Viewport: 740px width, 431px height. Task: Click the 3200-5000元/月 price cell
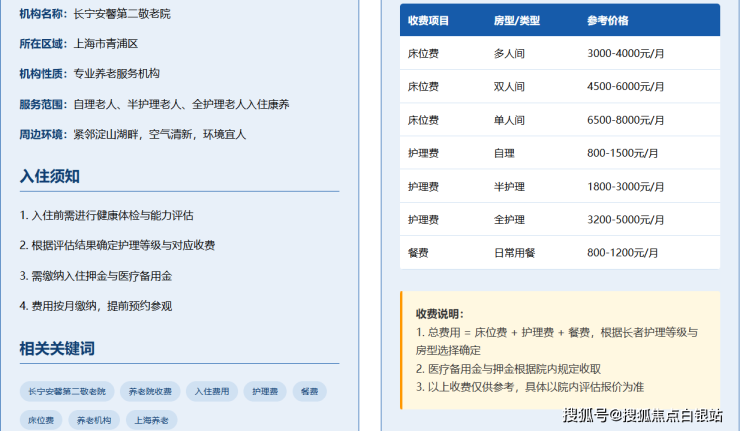coord(625,220)
